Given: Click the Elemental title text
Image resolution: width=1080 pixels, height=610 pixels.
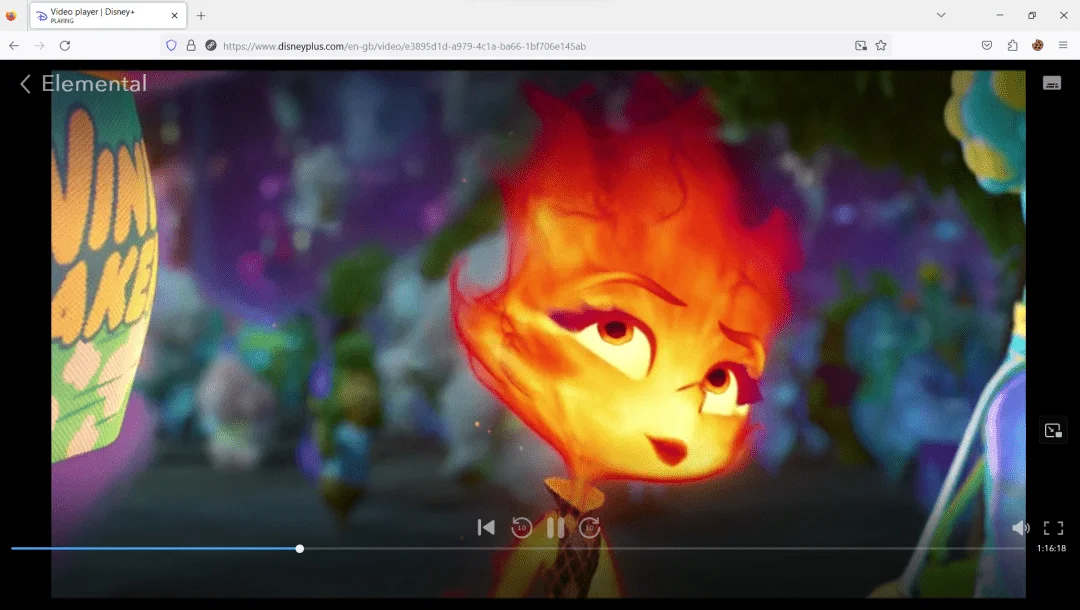Looking at the screenshot, I should pyautogui.click(x=94, y=84).
